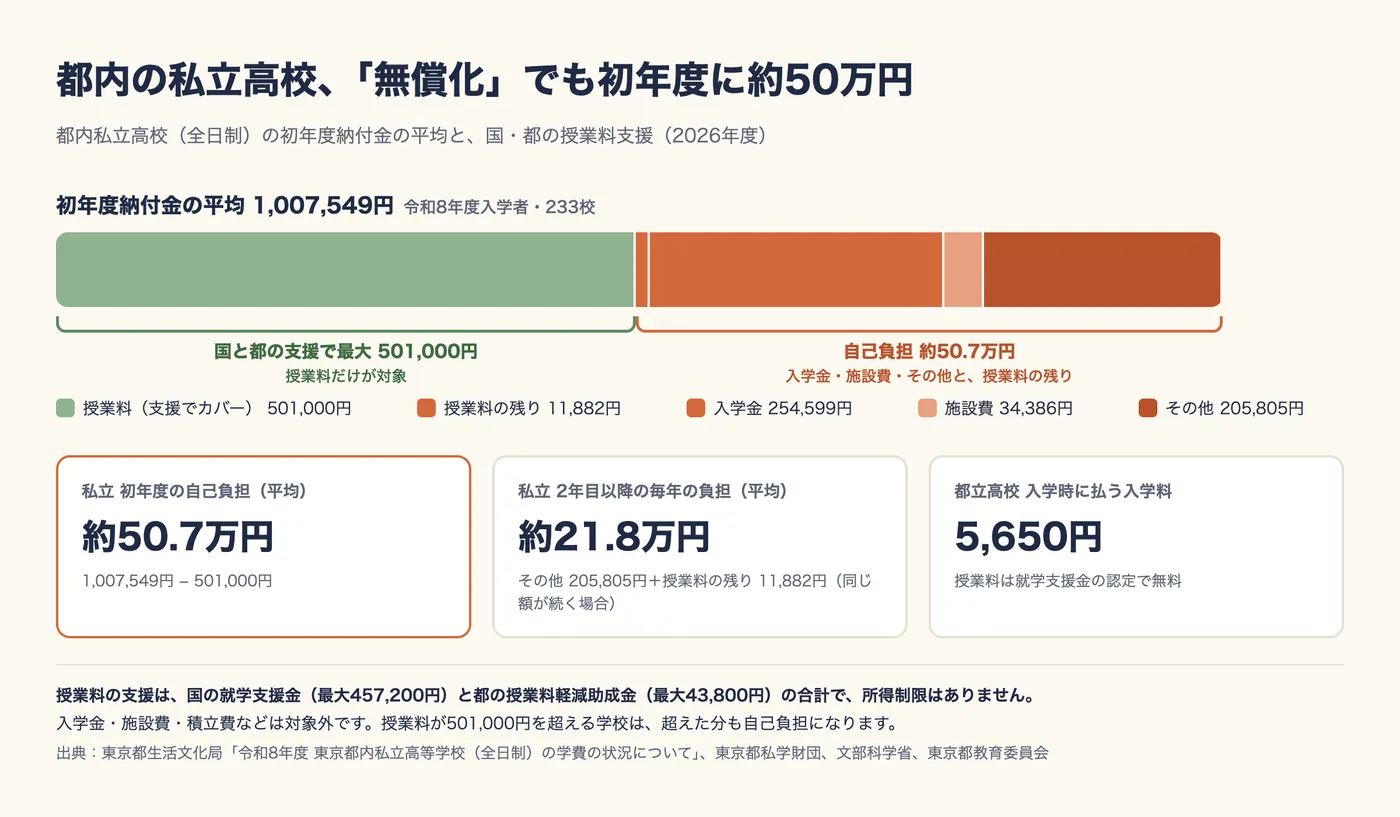Click the 入学金・施設費・その他と、授業料の残り caption
The image size is (1400, 817).
tap(929, 376)
